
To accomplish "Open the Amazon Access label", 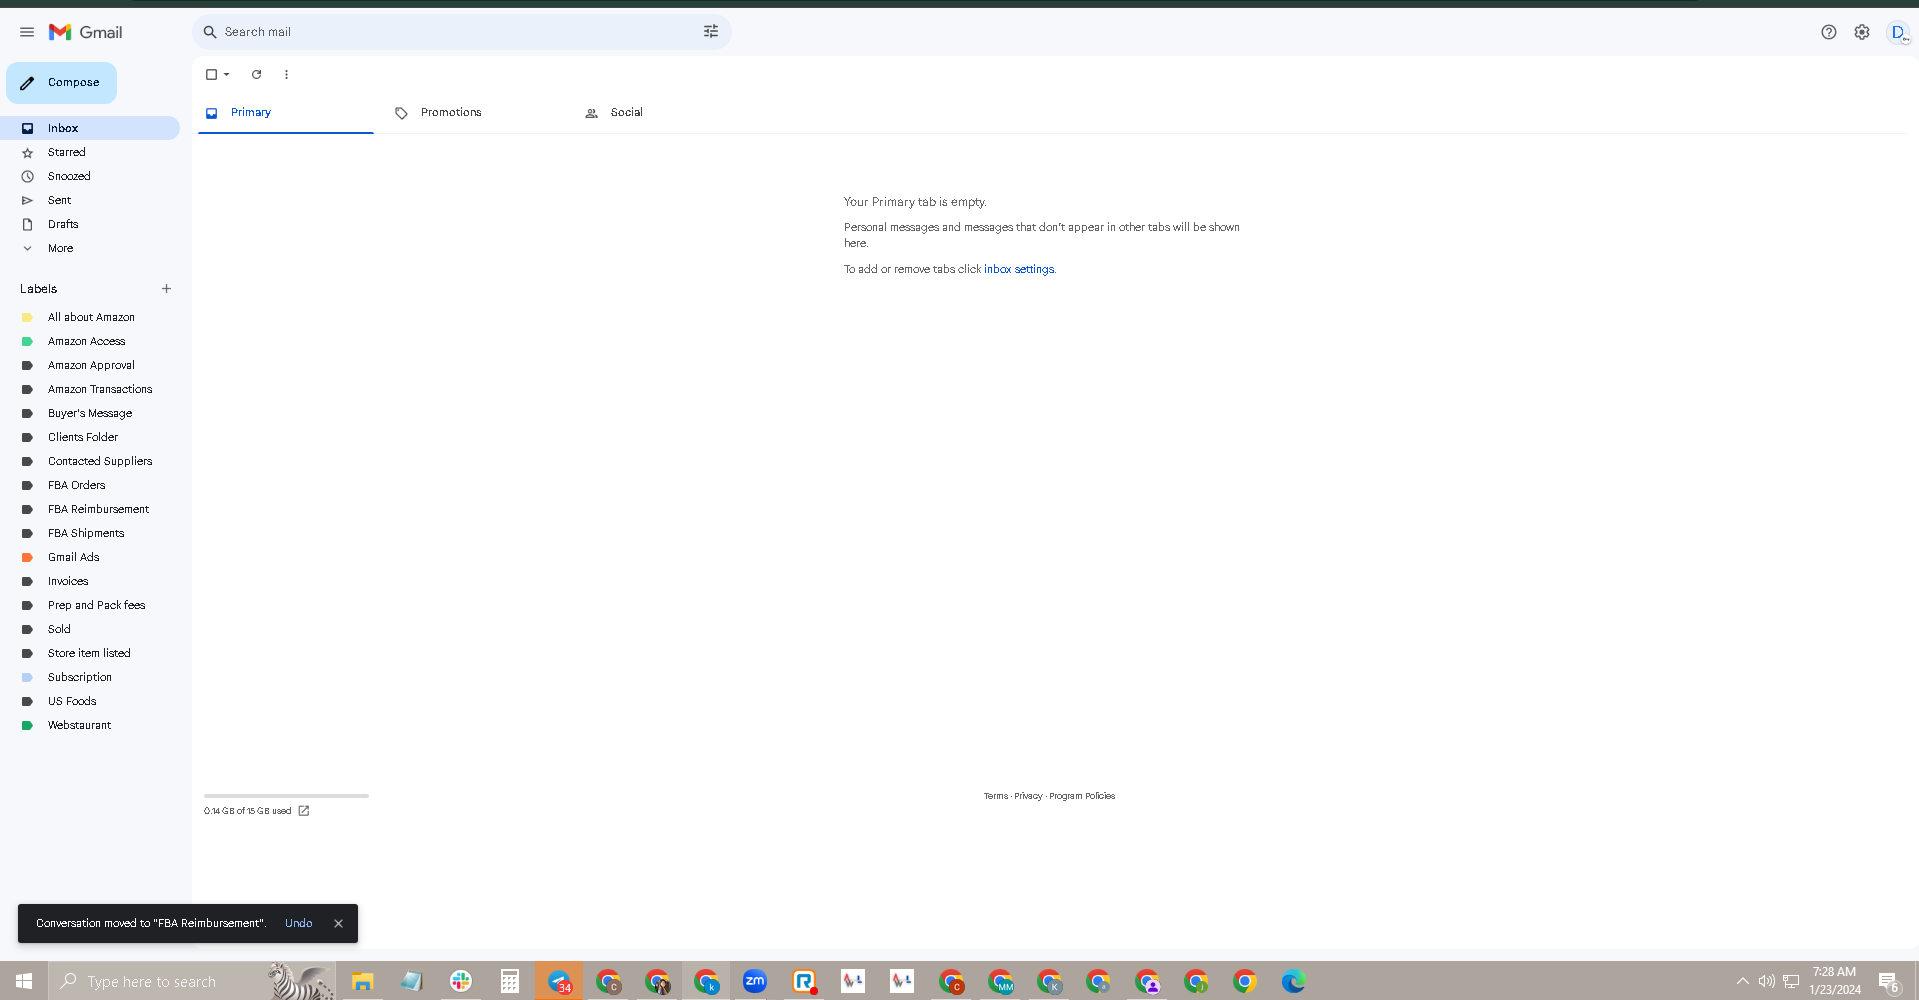I will pos(90,341).
